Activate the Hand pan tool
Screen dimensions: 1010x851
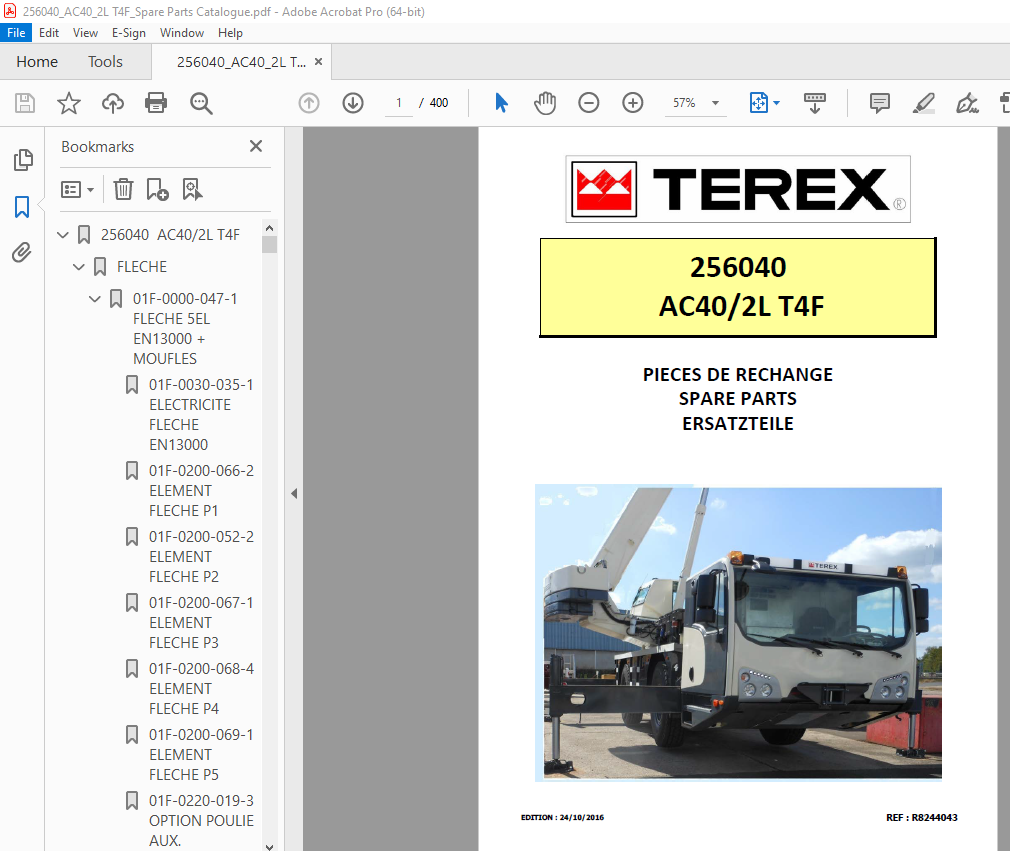(545, 103)
